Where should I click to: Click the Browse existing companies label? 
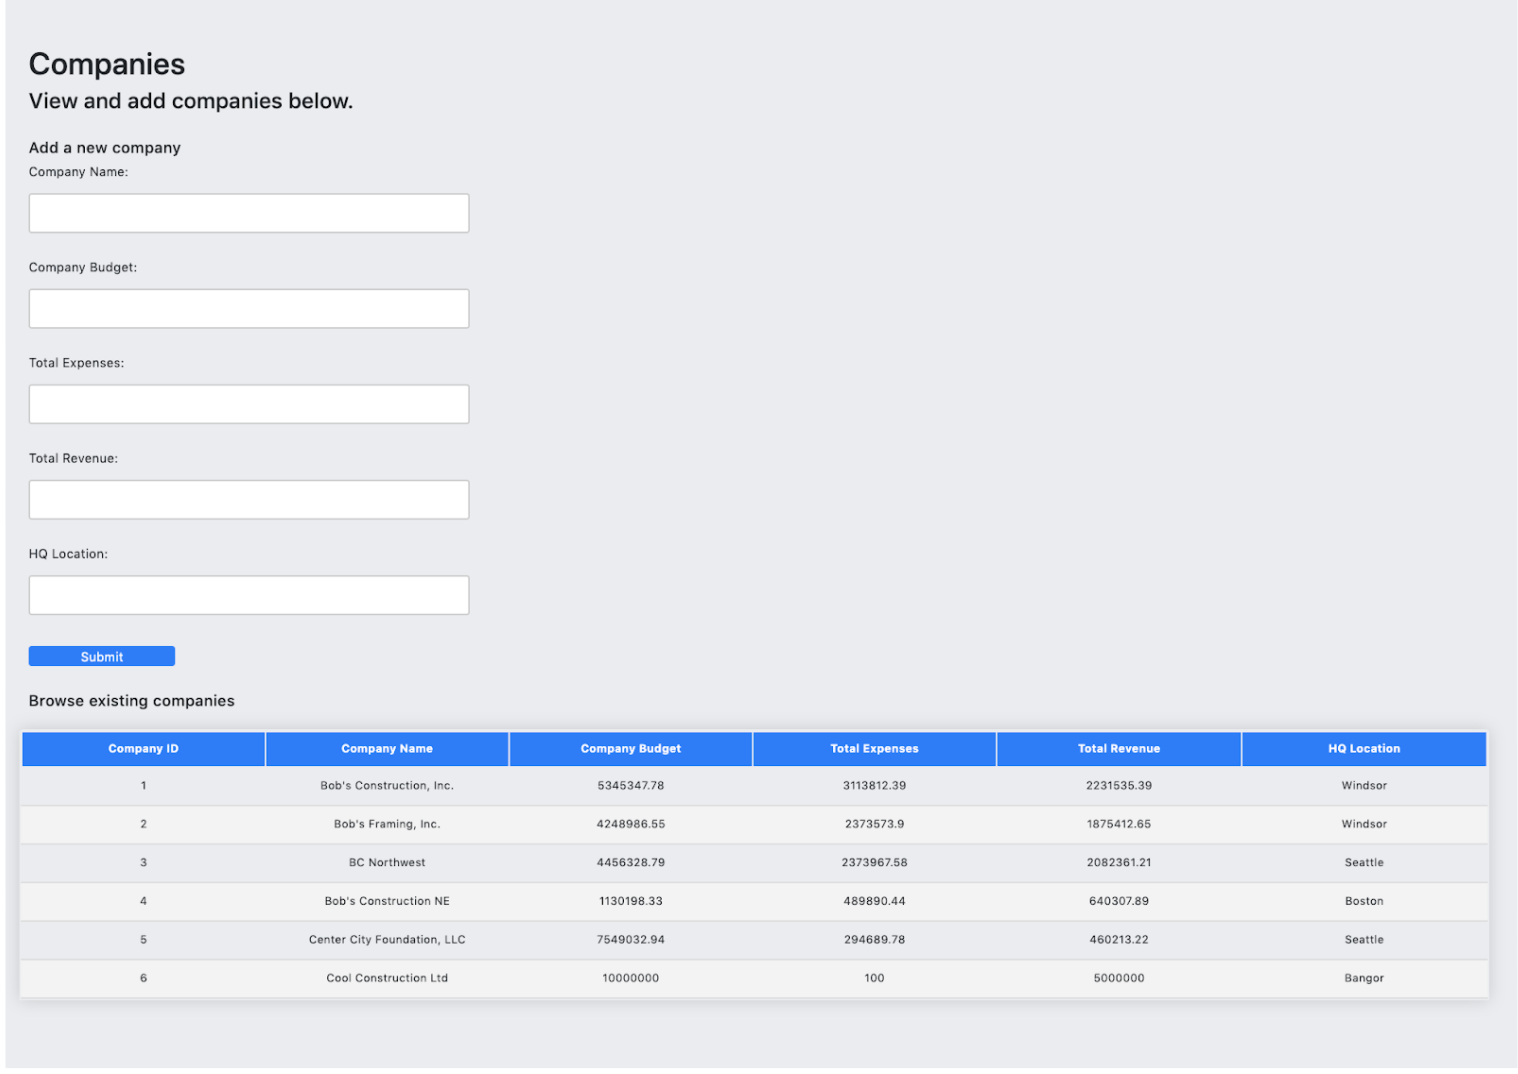(131, 700)
